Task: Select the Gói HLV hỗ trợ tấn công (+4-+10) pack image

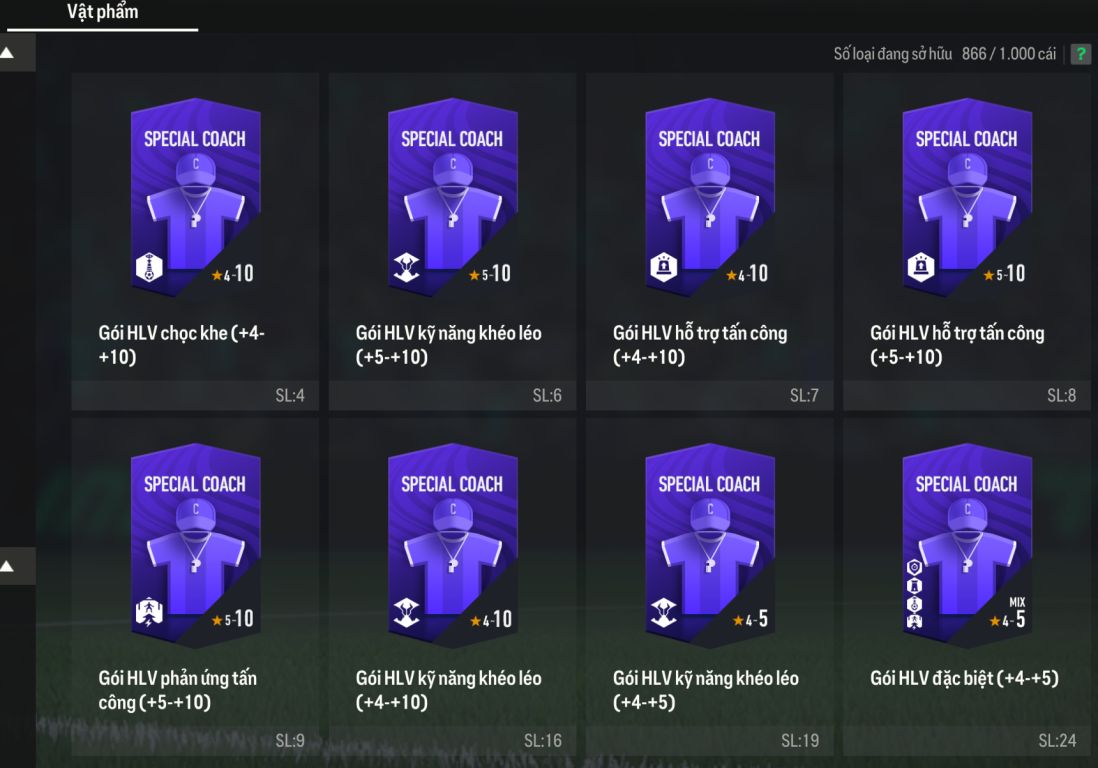Action: (x=709, y=195)
